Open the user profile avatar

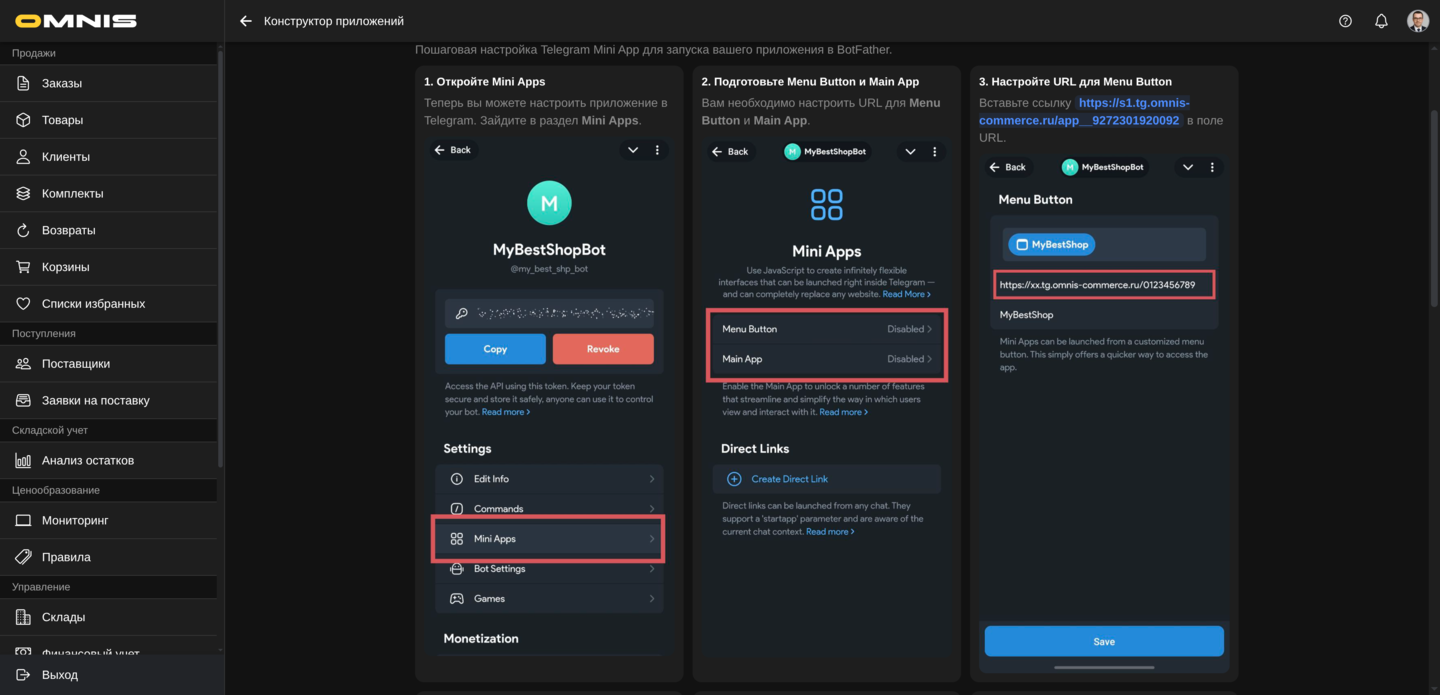[x=1417, y=21]
